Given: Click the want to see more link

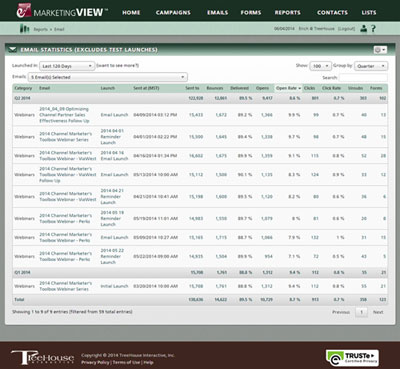Looking at the screenshot, I should click(x=118, y=66).
